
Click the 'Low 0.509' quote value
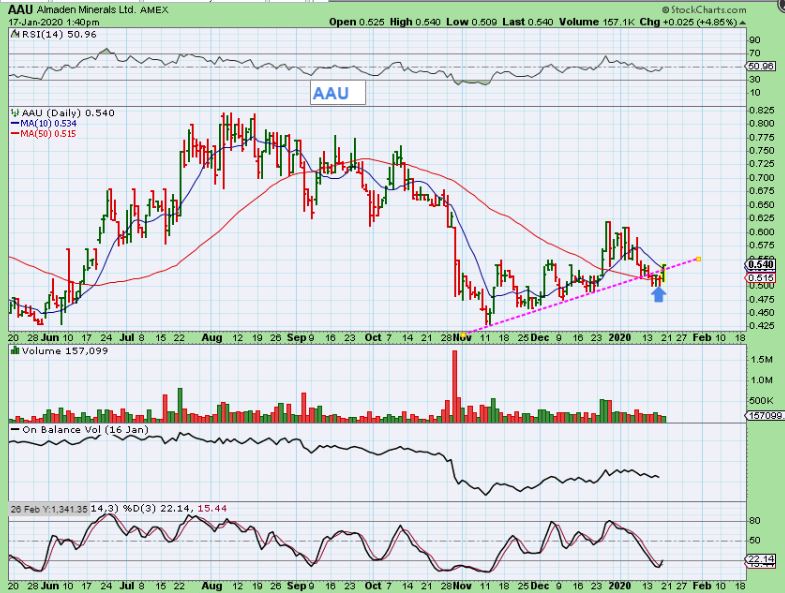tap(471, 22)
